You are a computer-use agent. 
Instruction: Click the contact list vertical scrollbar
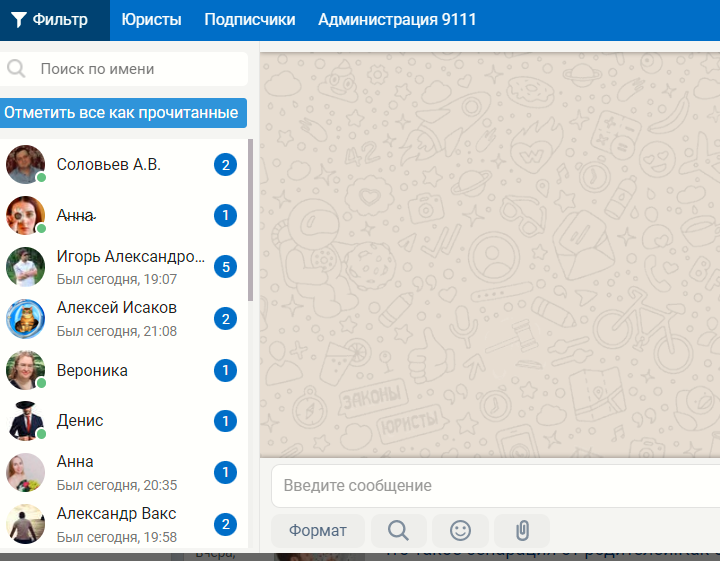[x=251, y=220]
